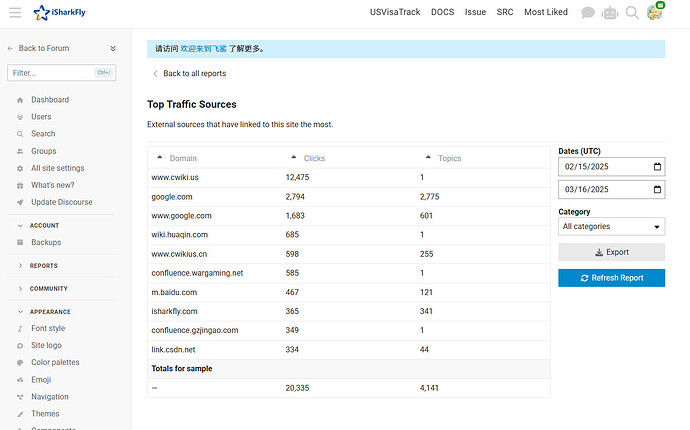
Task: Open the header search magnifier
Action: tap(632, 13)
